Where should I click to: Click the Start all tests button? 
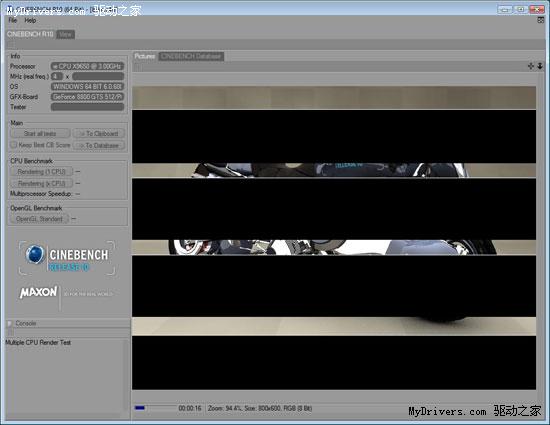coord(40,134)
